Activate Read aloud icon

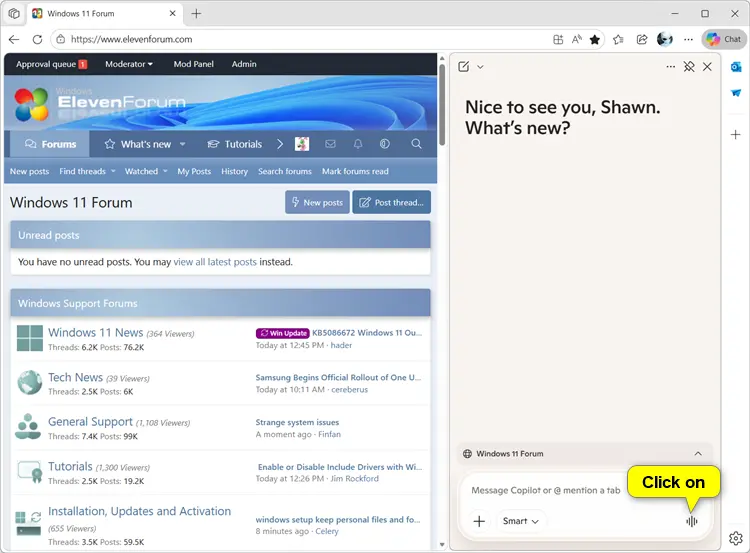pyautogui.click(x=577, y=39)
